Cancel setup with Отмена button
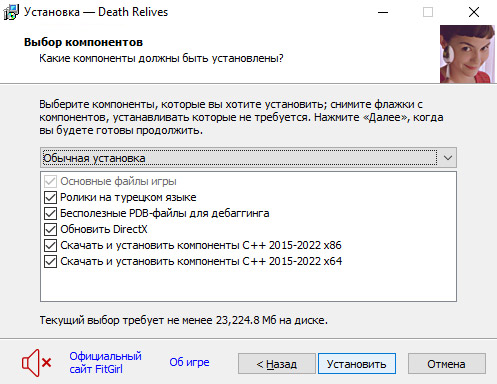Screen dimensions: 497x384 447,364
